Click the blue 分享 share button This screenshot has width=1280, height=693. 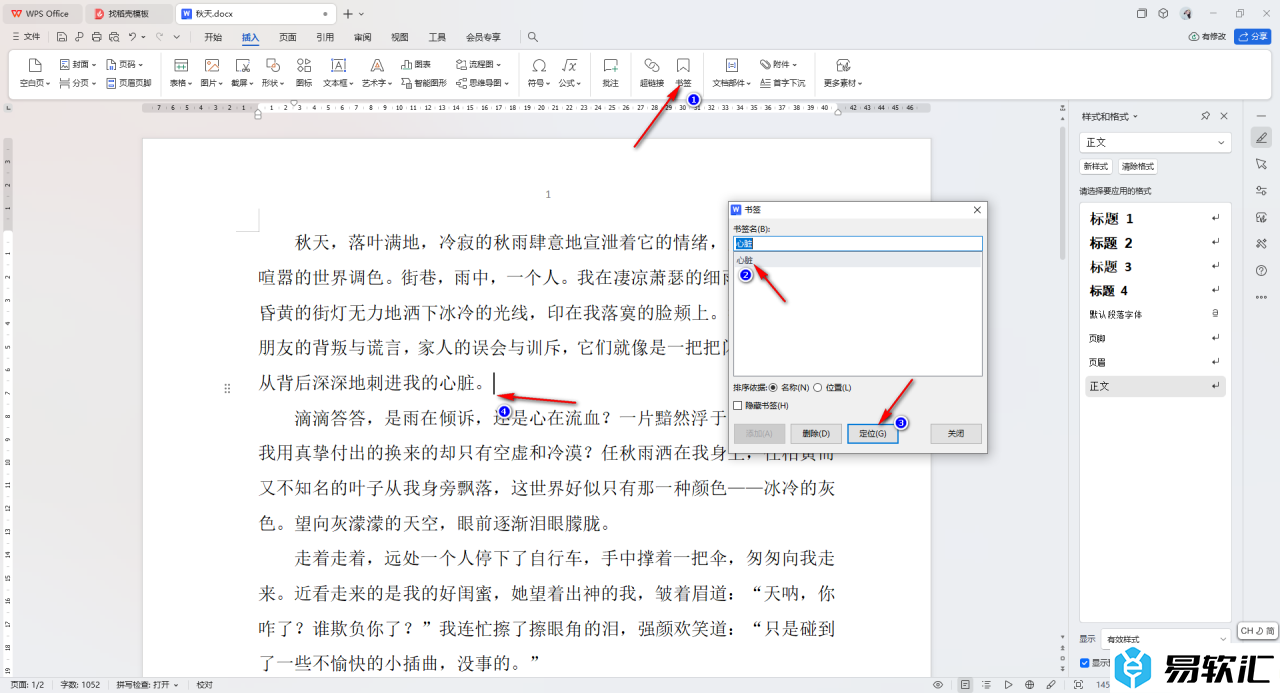pyautogui.click(x=1253, y=36)
